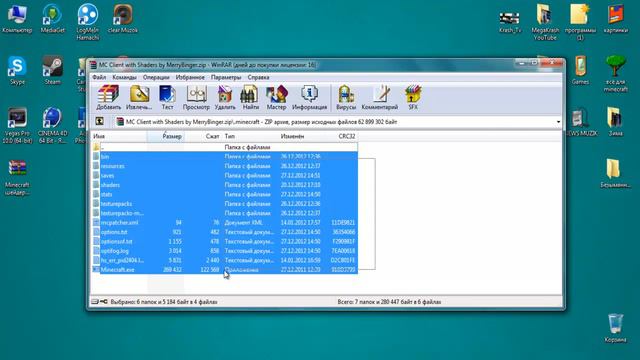Select the texturepacks-m... folder row
The height and width of the screenshot is (360, 640).
pos(225,213)
